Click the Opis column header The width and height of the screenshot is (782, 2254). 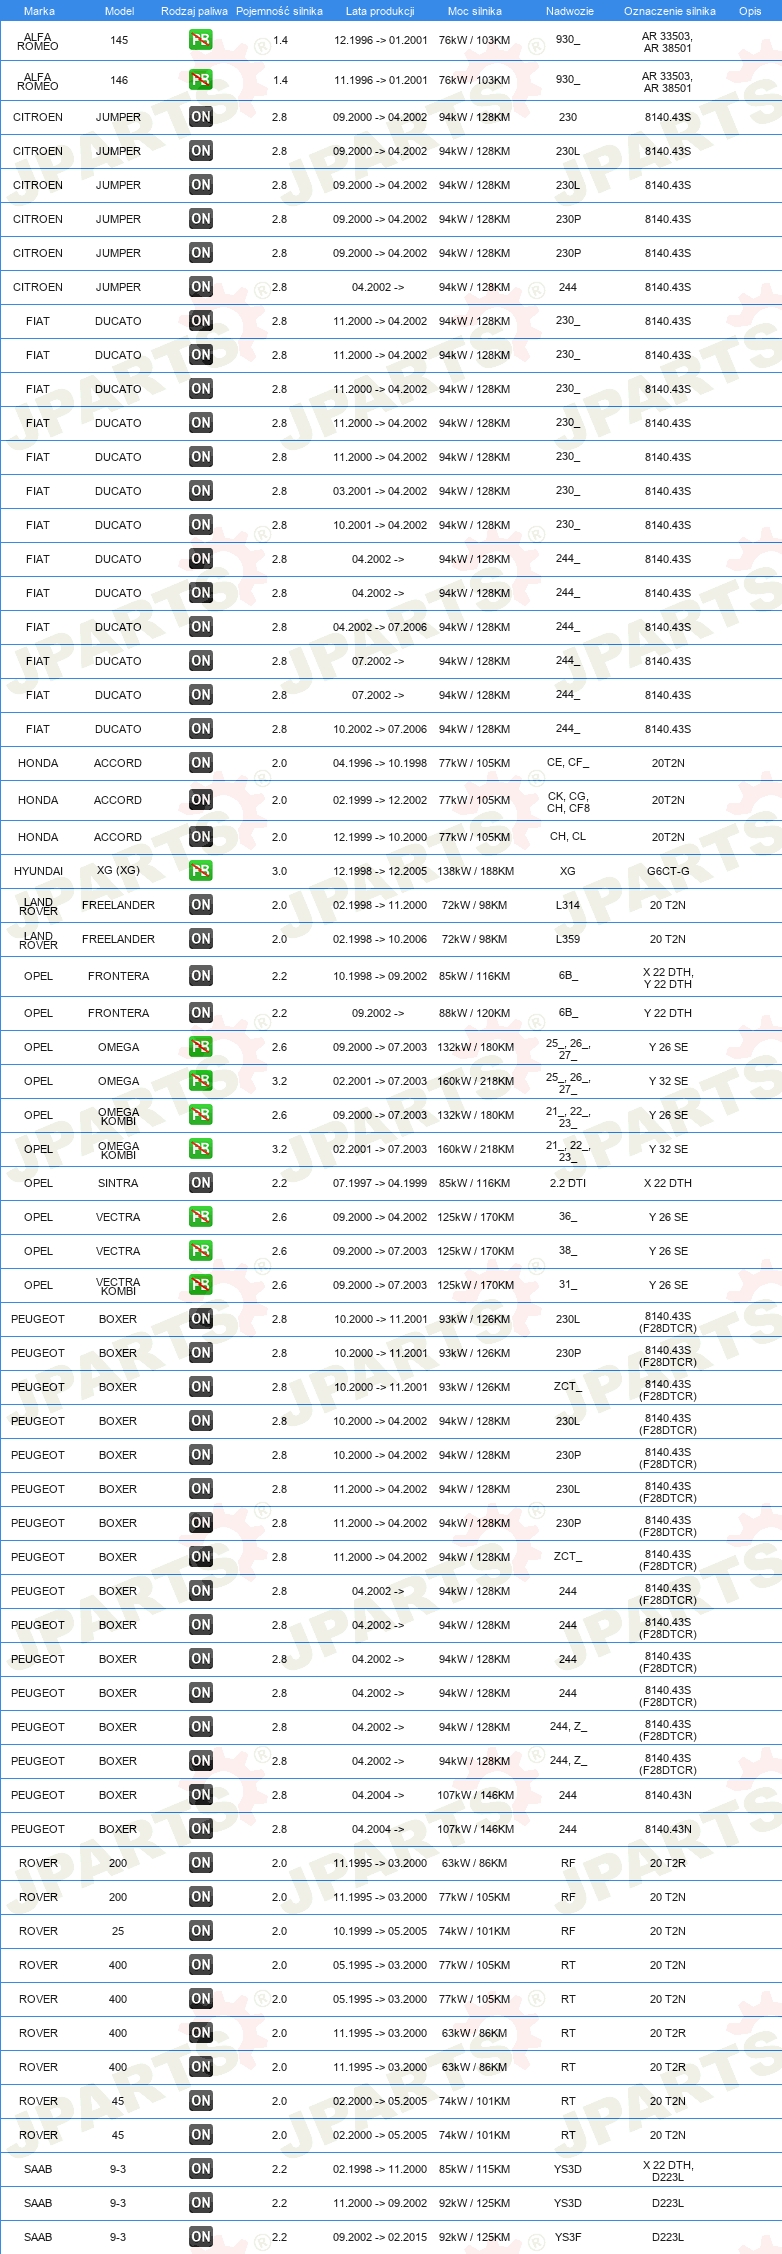click(x=750, y=11)
